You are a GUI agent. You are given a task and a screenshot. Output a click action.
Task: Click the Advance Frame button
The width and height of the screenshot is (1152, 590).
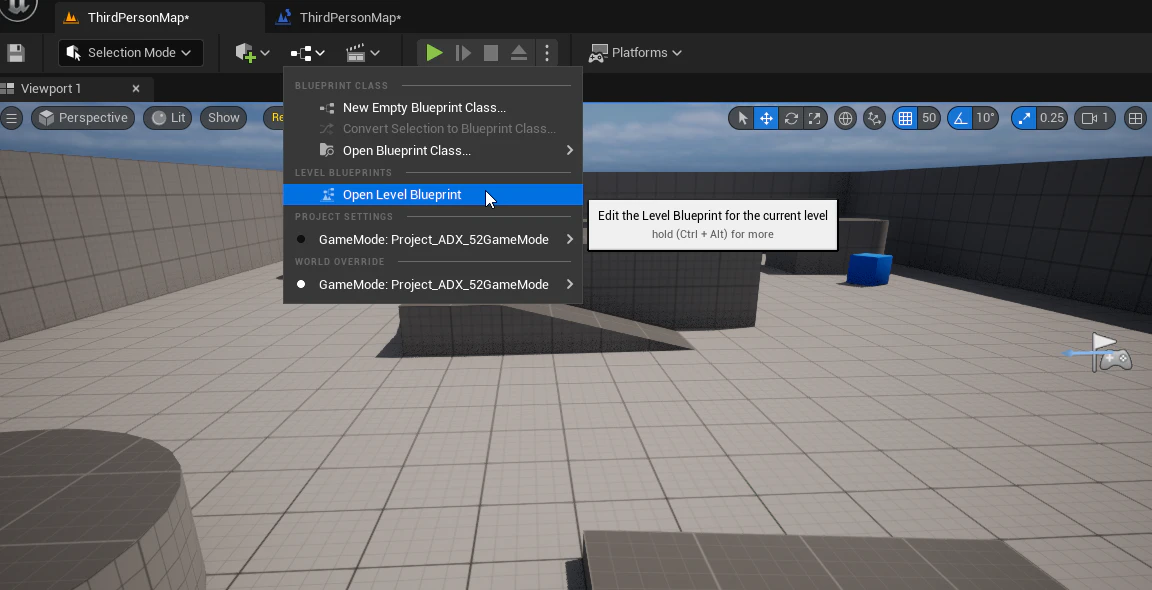(x=463, y=53)
